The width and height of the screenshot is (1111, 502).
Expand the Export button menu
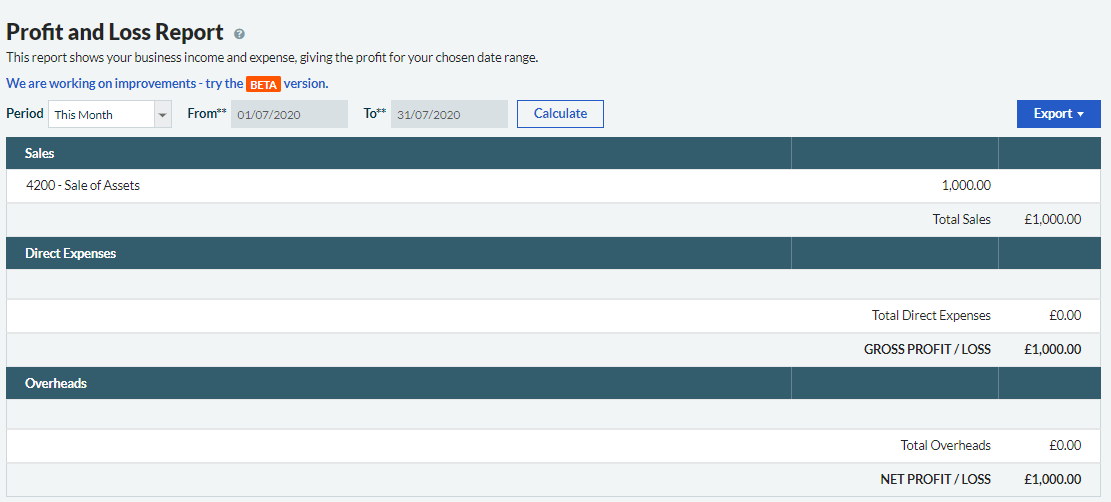(1058, 114)
